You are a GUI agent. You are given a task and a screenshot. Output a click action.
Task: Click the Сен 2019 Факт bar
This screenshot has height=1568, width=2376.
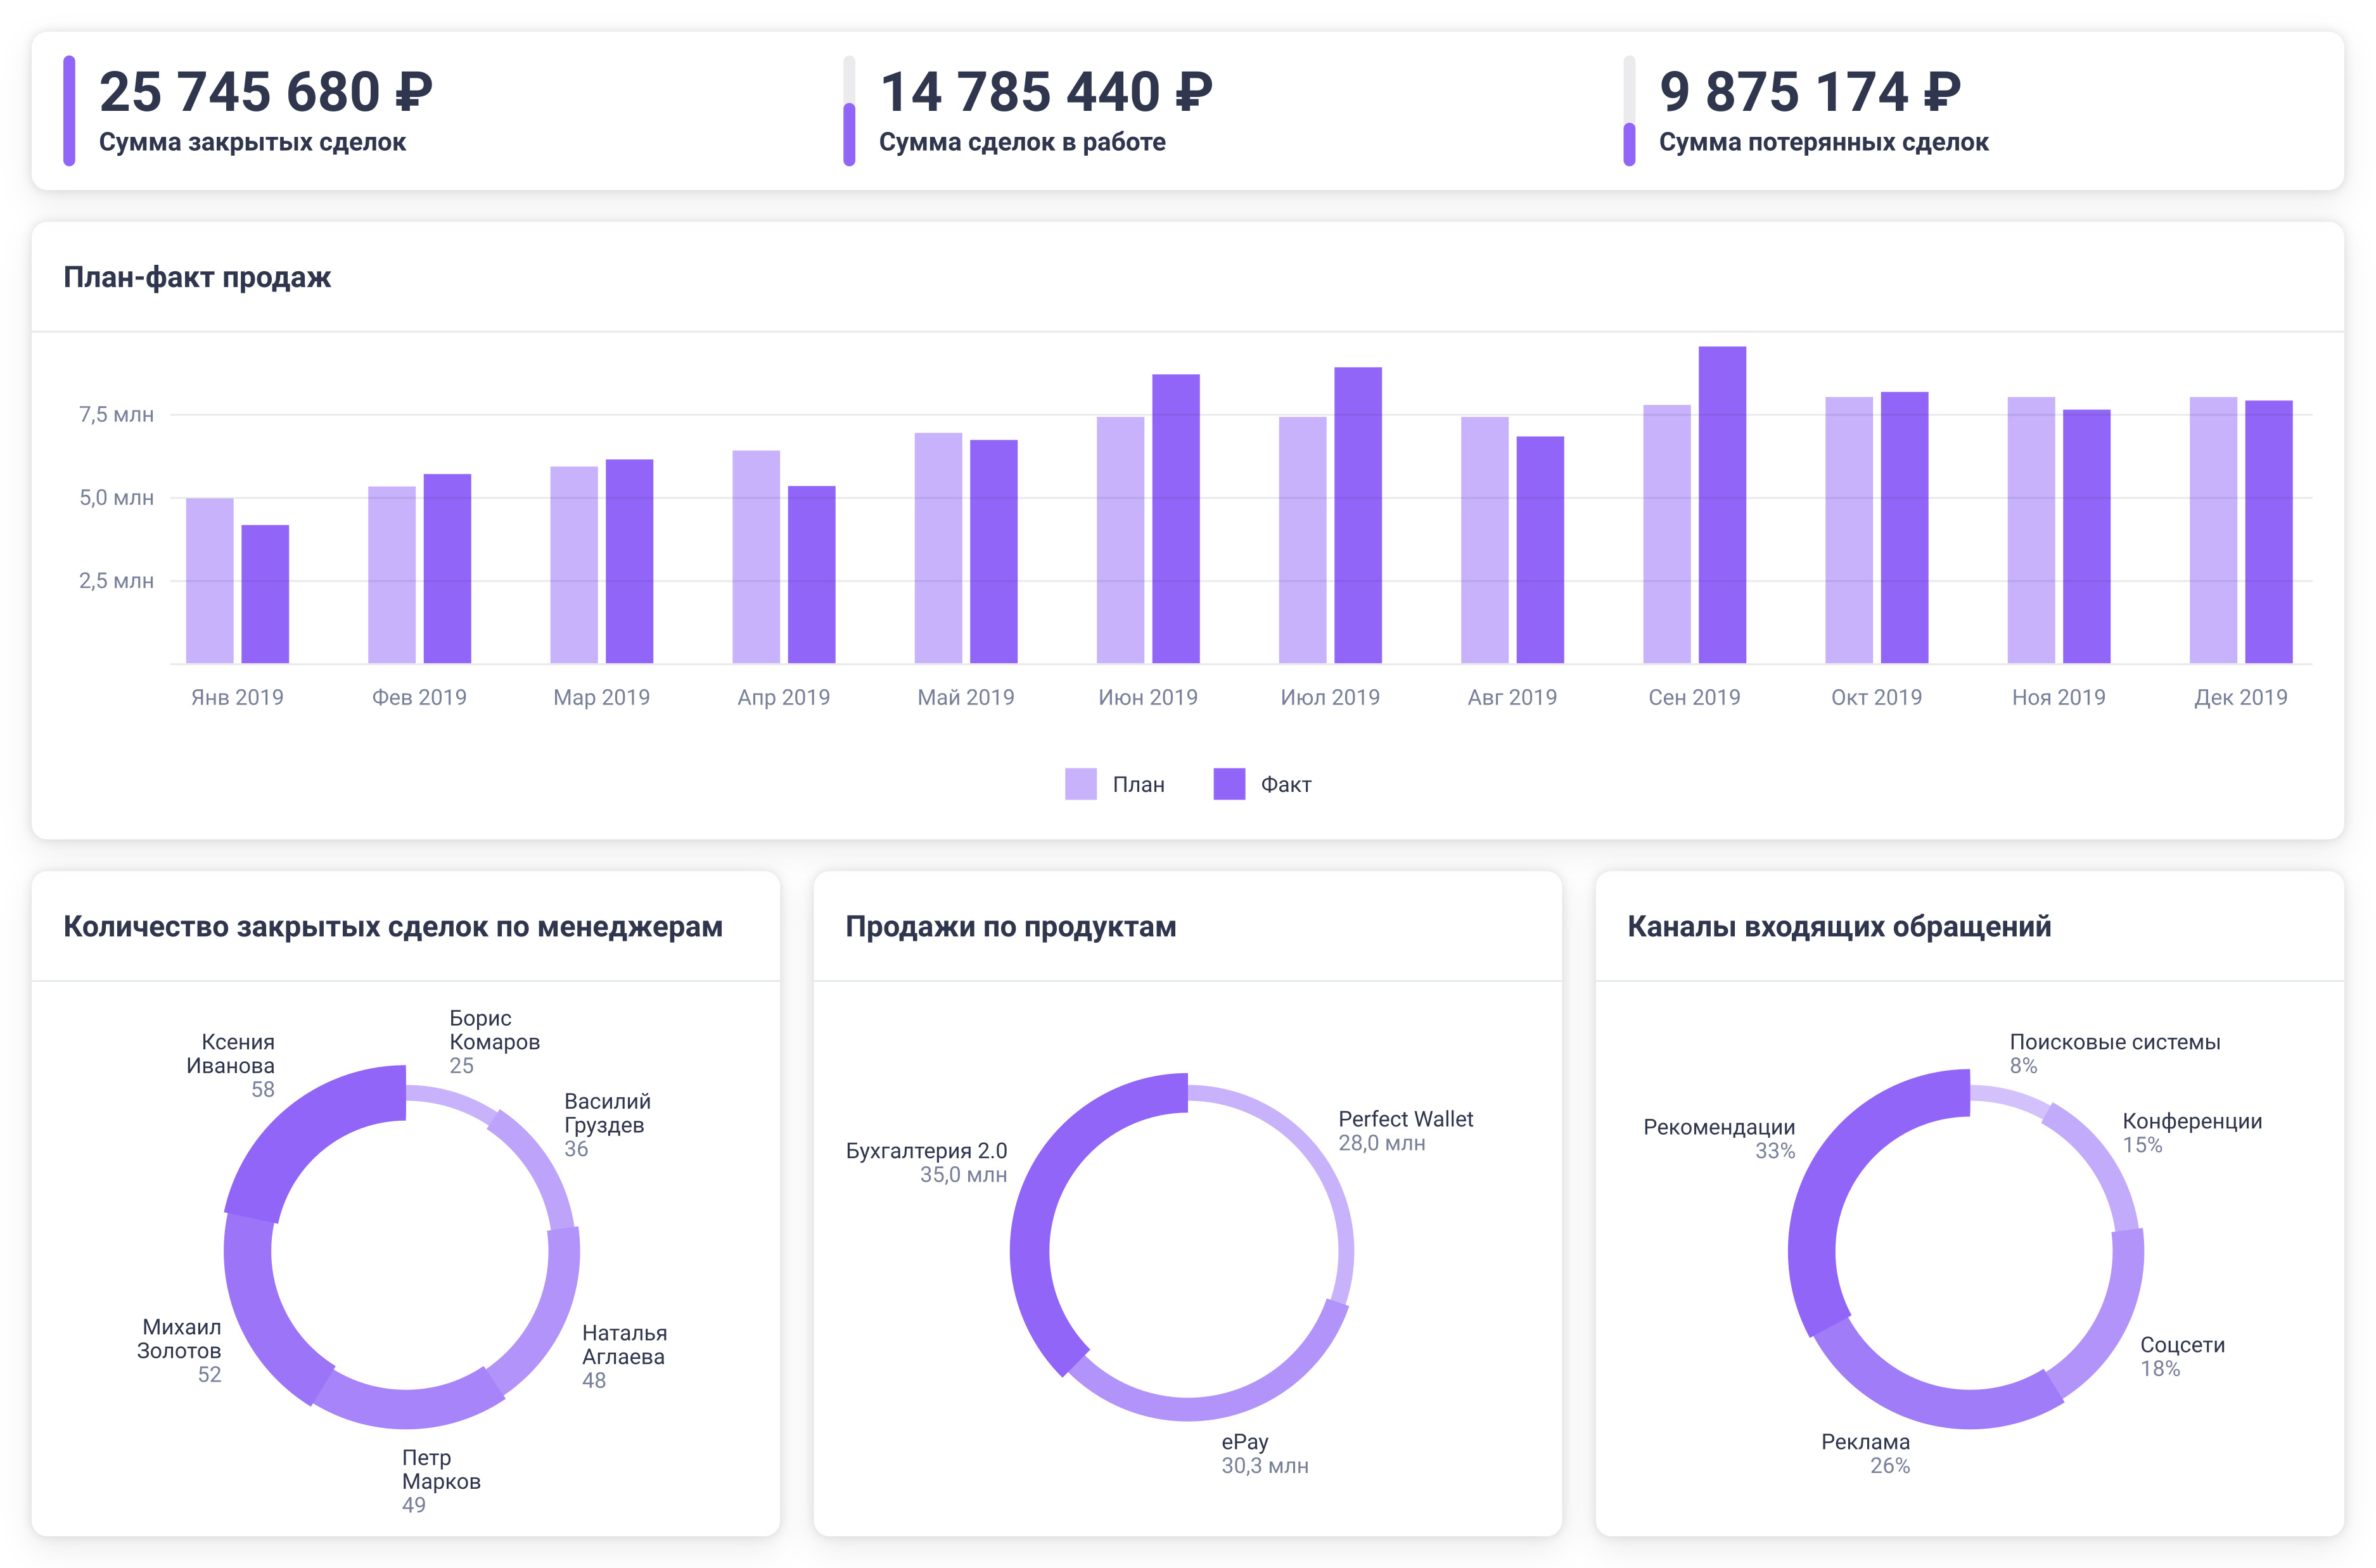click(x=1722, y=505)
